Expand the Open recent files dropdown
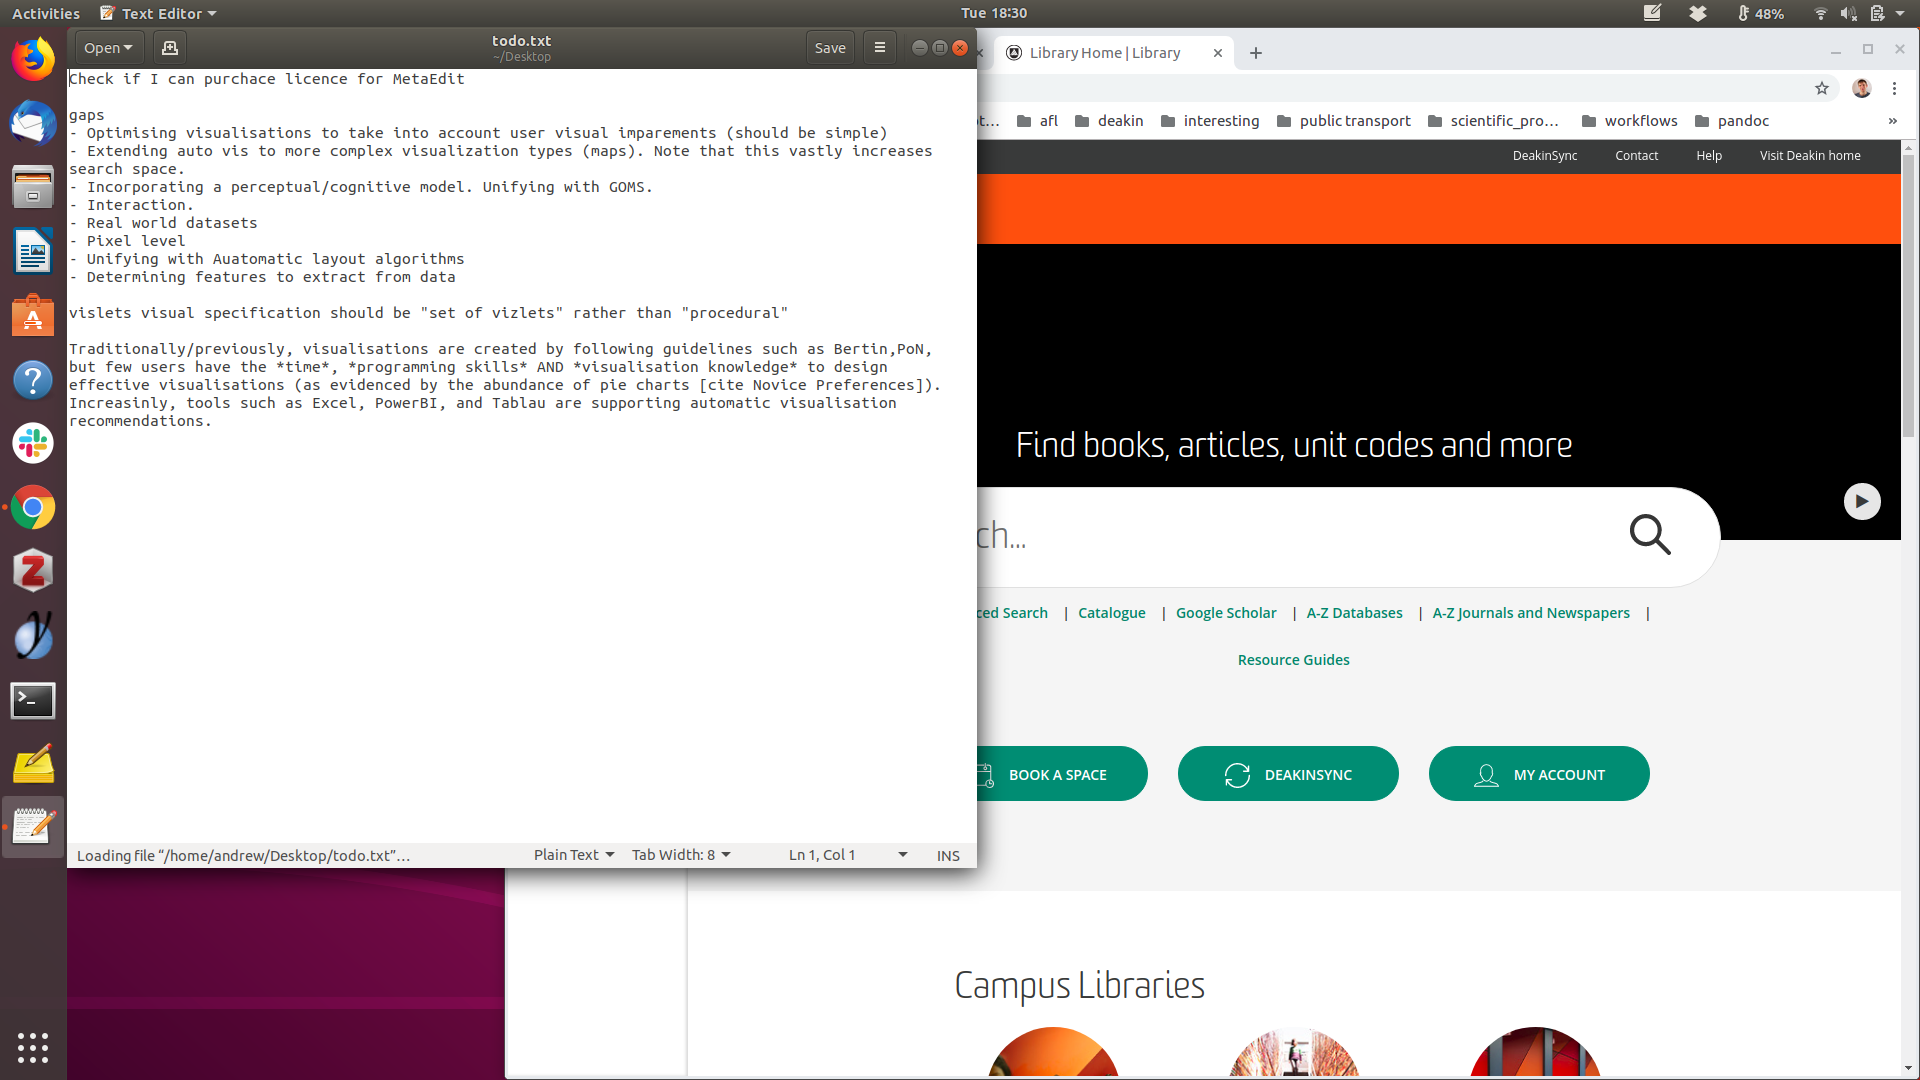The width and height of the screenshot is (1920, 1080). [x=108, y=48]
